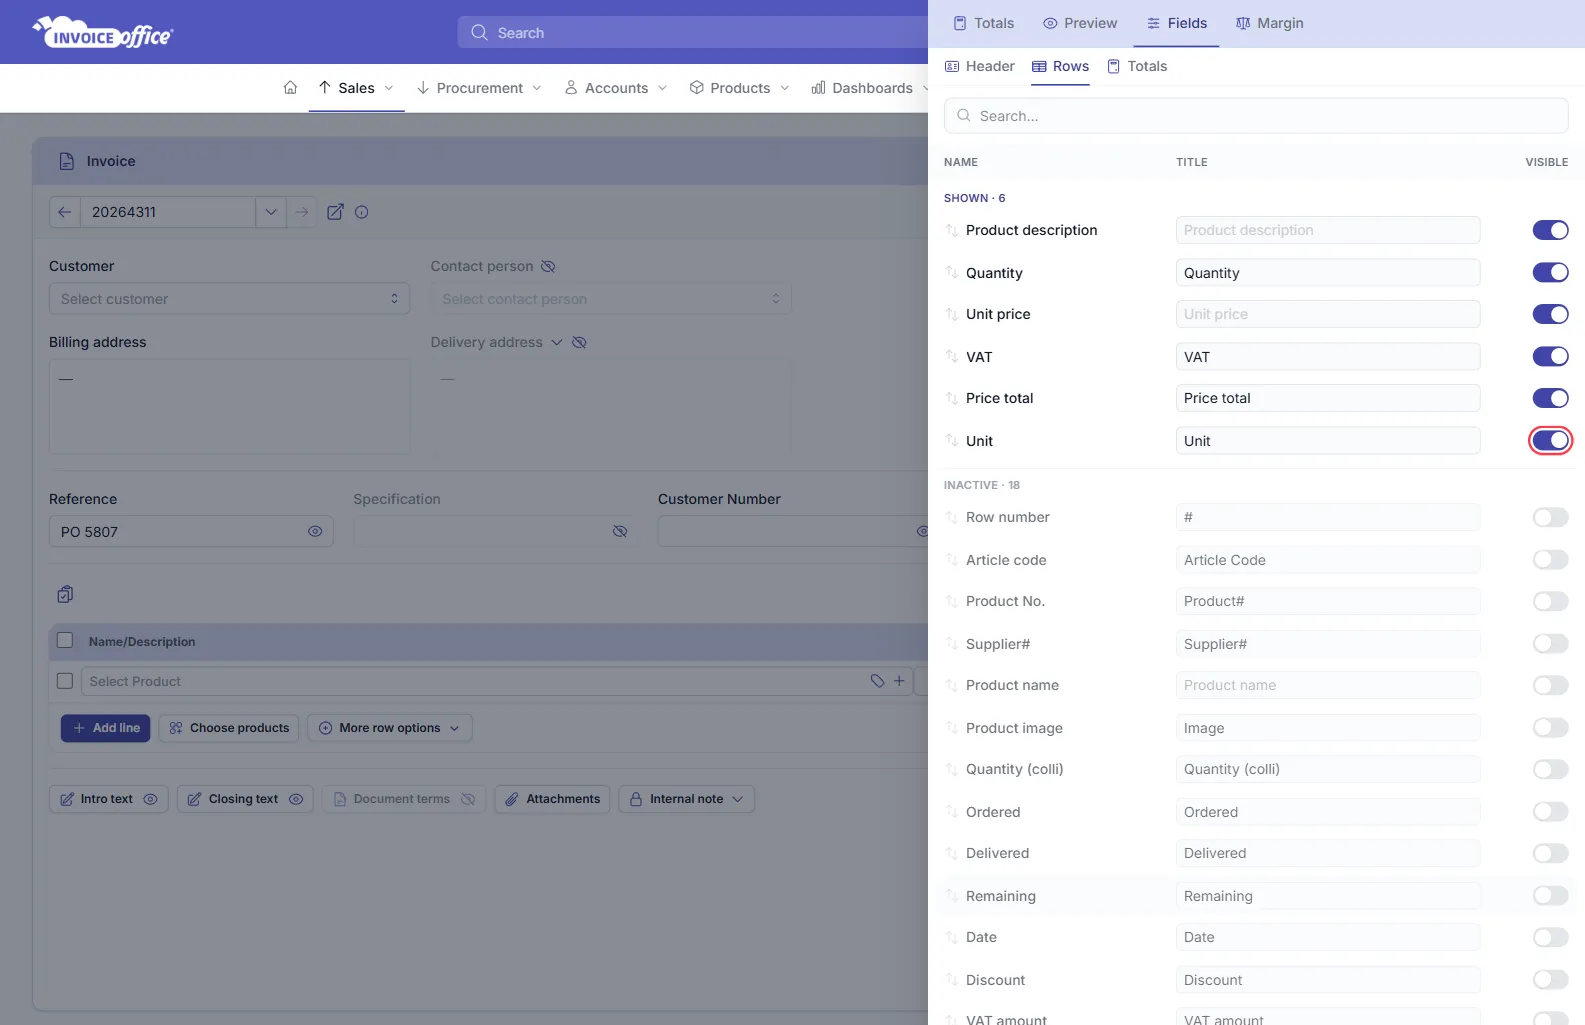Click the home icon in navigation bar
1585x1025 pixels.
[290, 88]
